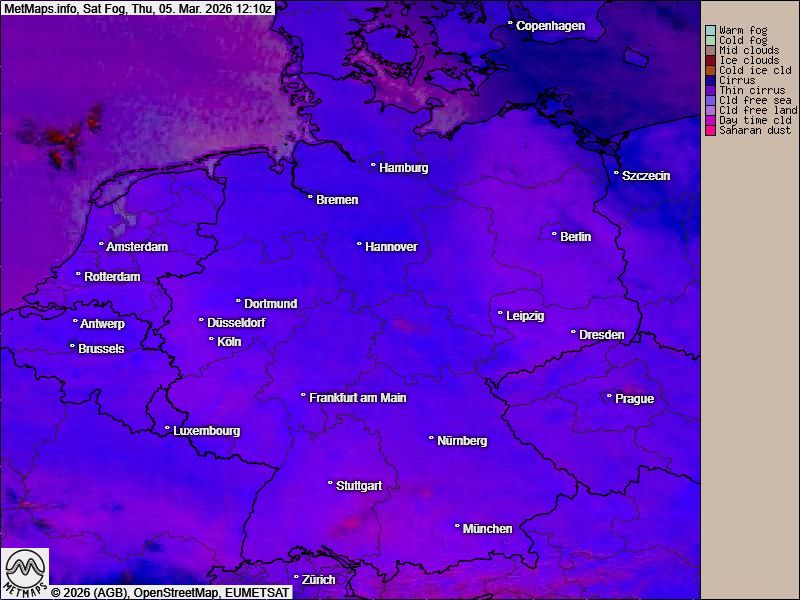Select the Copenhagen marker dot
The height and width of the screenshot is (600, 800).
(511, 23)
